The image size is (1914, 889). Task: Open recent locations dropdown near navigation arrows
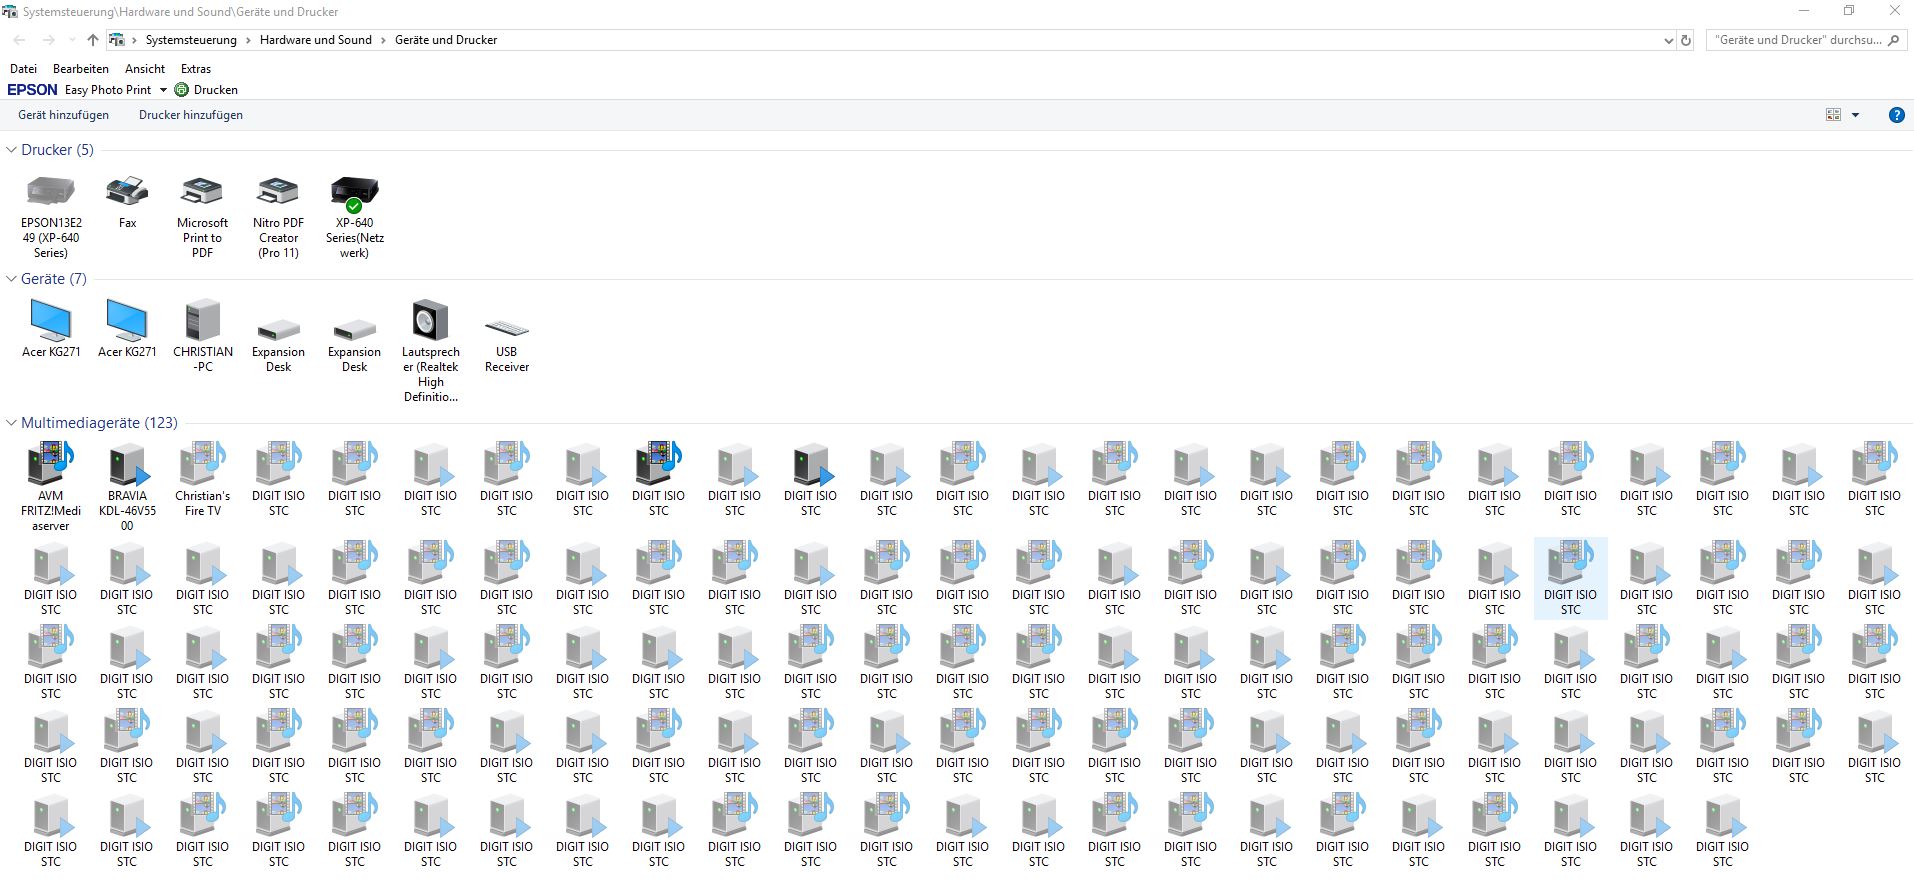(71, 40)
